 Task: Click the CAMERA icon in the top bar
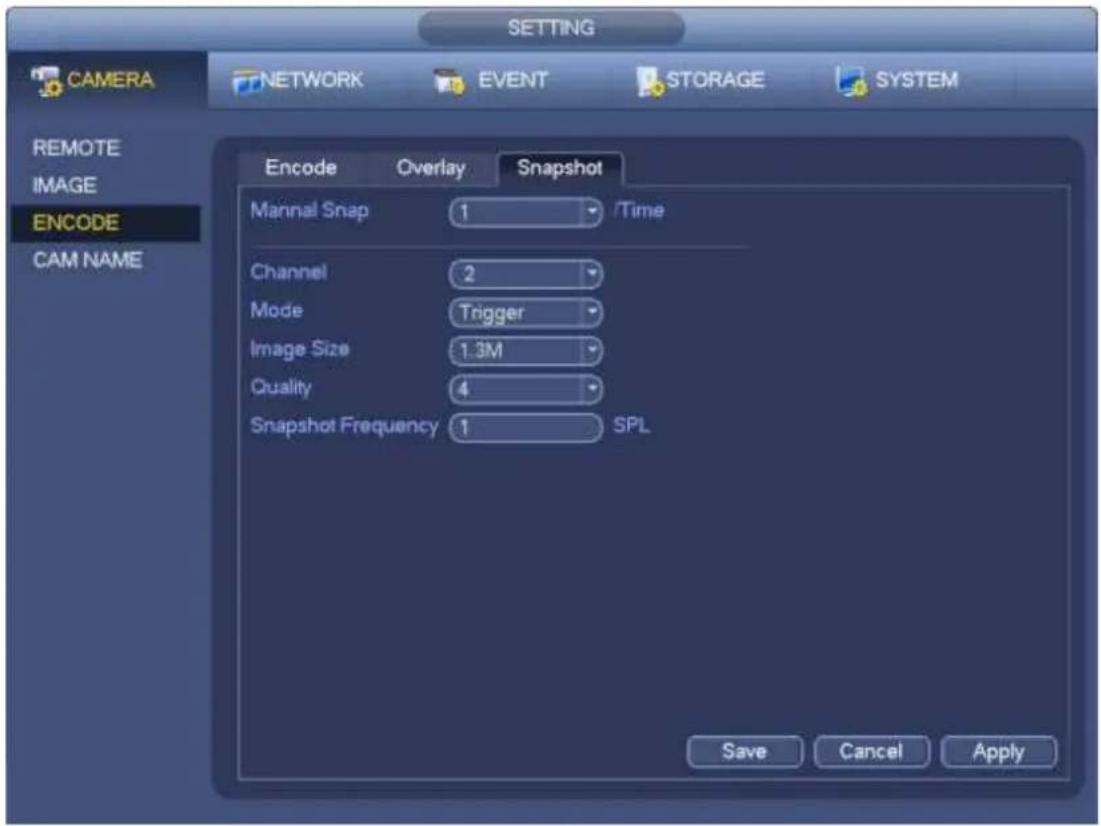click(47, 81)
